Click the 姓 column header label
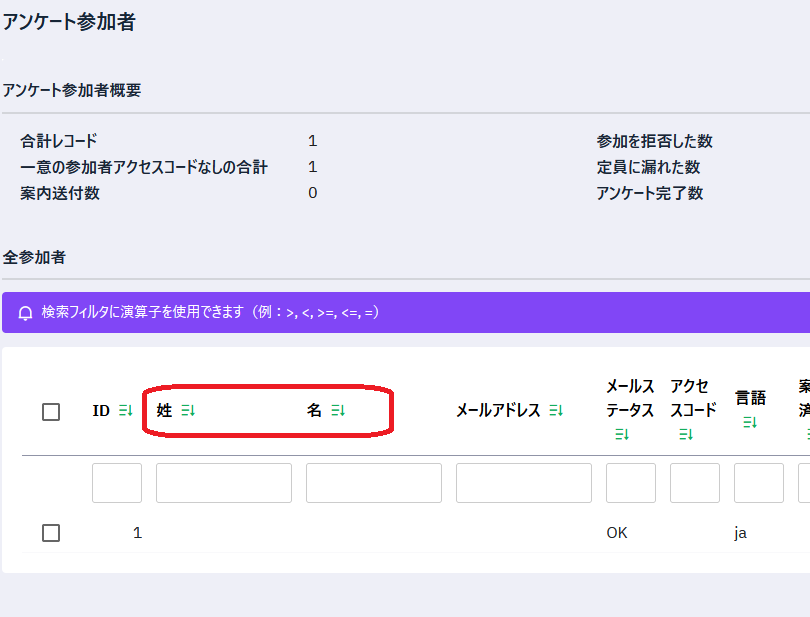The height and width of the screenshot is (617, 810). click(x=164, y=411)
